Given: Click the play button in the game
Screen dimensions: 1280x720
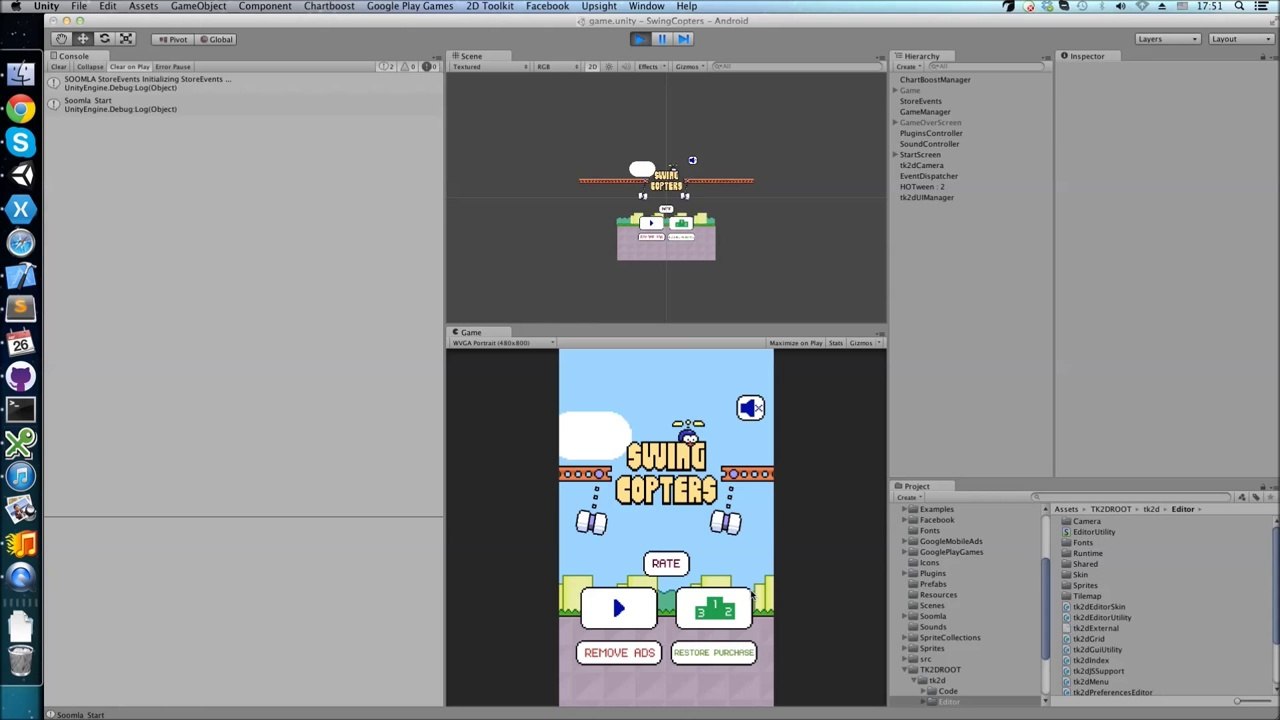Looking at the screenshot, I should point(619,608).
